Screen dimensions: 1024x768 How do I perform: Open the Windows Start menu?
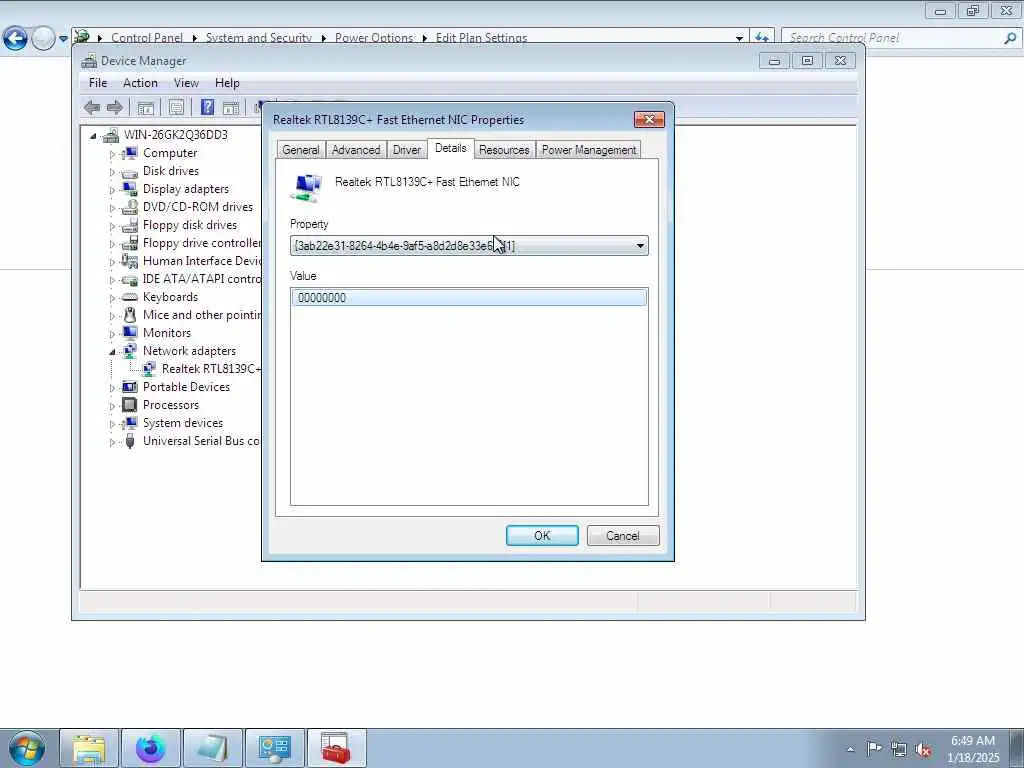pos(27,748)
